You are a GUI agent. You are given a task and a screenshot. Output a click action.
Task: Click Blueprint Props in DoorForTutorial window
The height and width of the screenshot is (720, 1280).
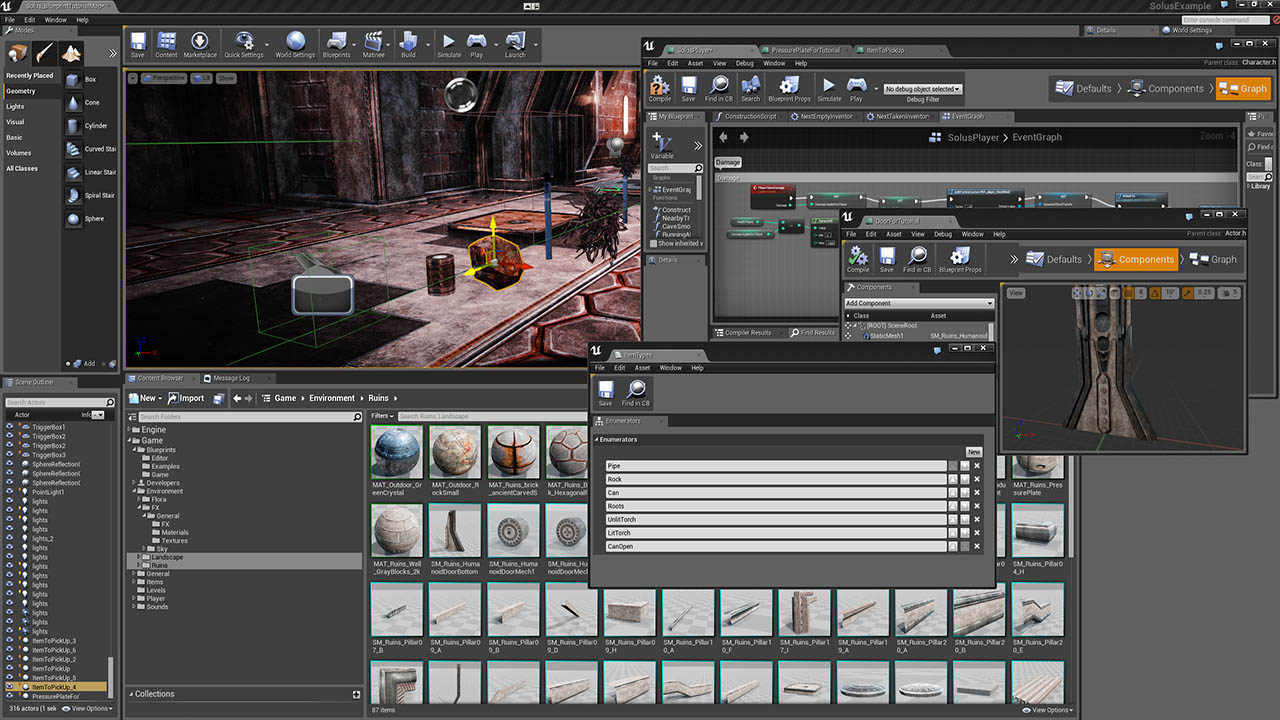pyautogui.click(x=959, y=259)
